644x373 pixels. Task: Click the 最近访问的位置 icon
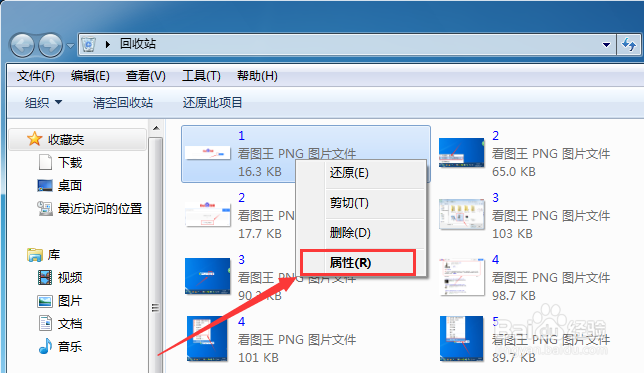pyautogui.click(x=45, y=209)
